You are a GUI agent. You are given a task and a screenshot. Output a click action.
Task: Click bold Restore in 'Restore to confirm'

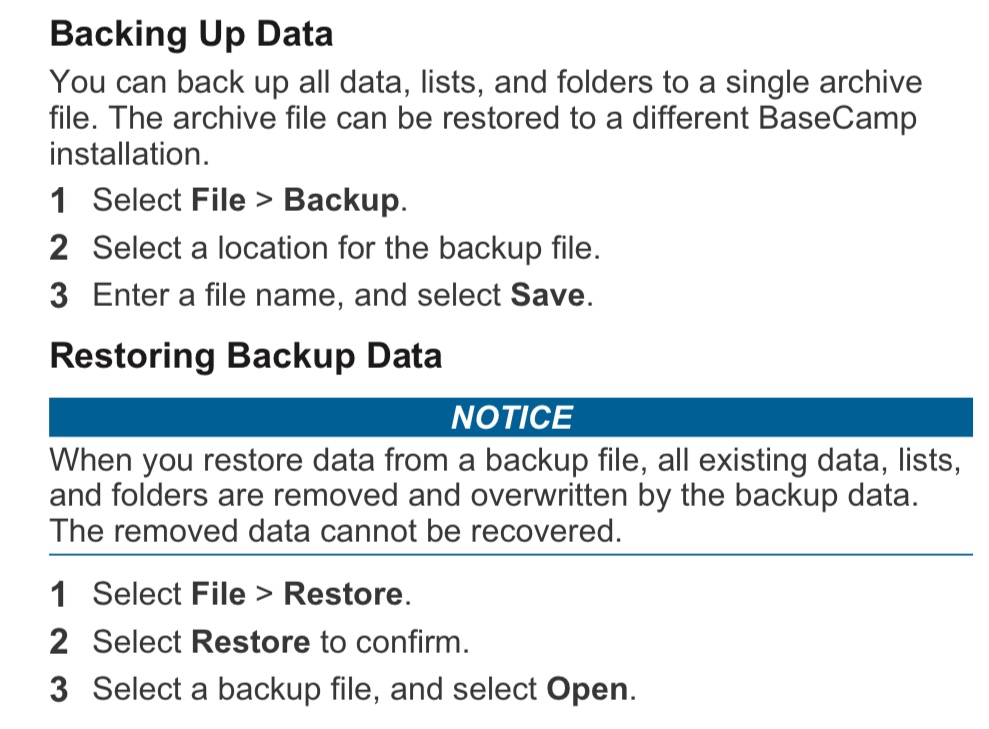coord(250,642)
